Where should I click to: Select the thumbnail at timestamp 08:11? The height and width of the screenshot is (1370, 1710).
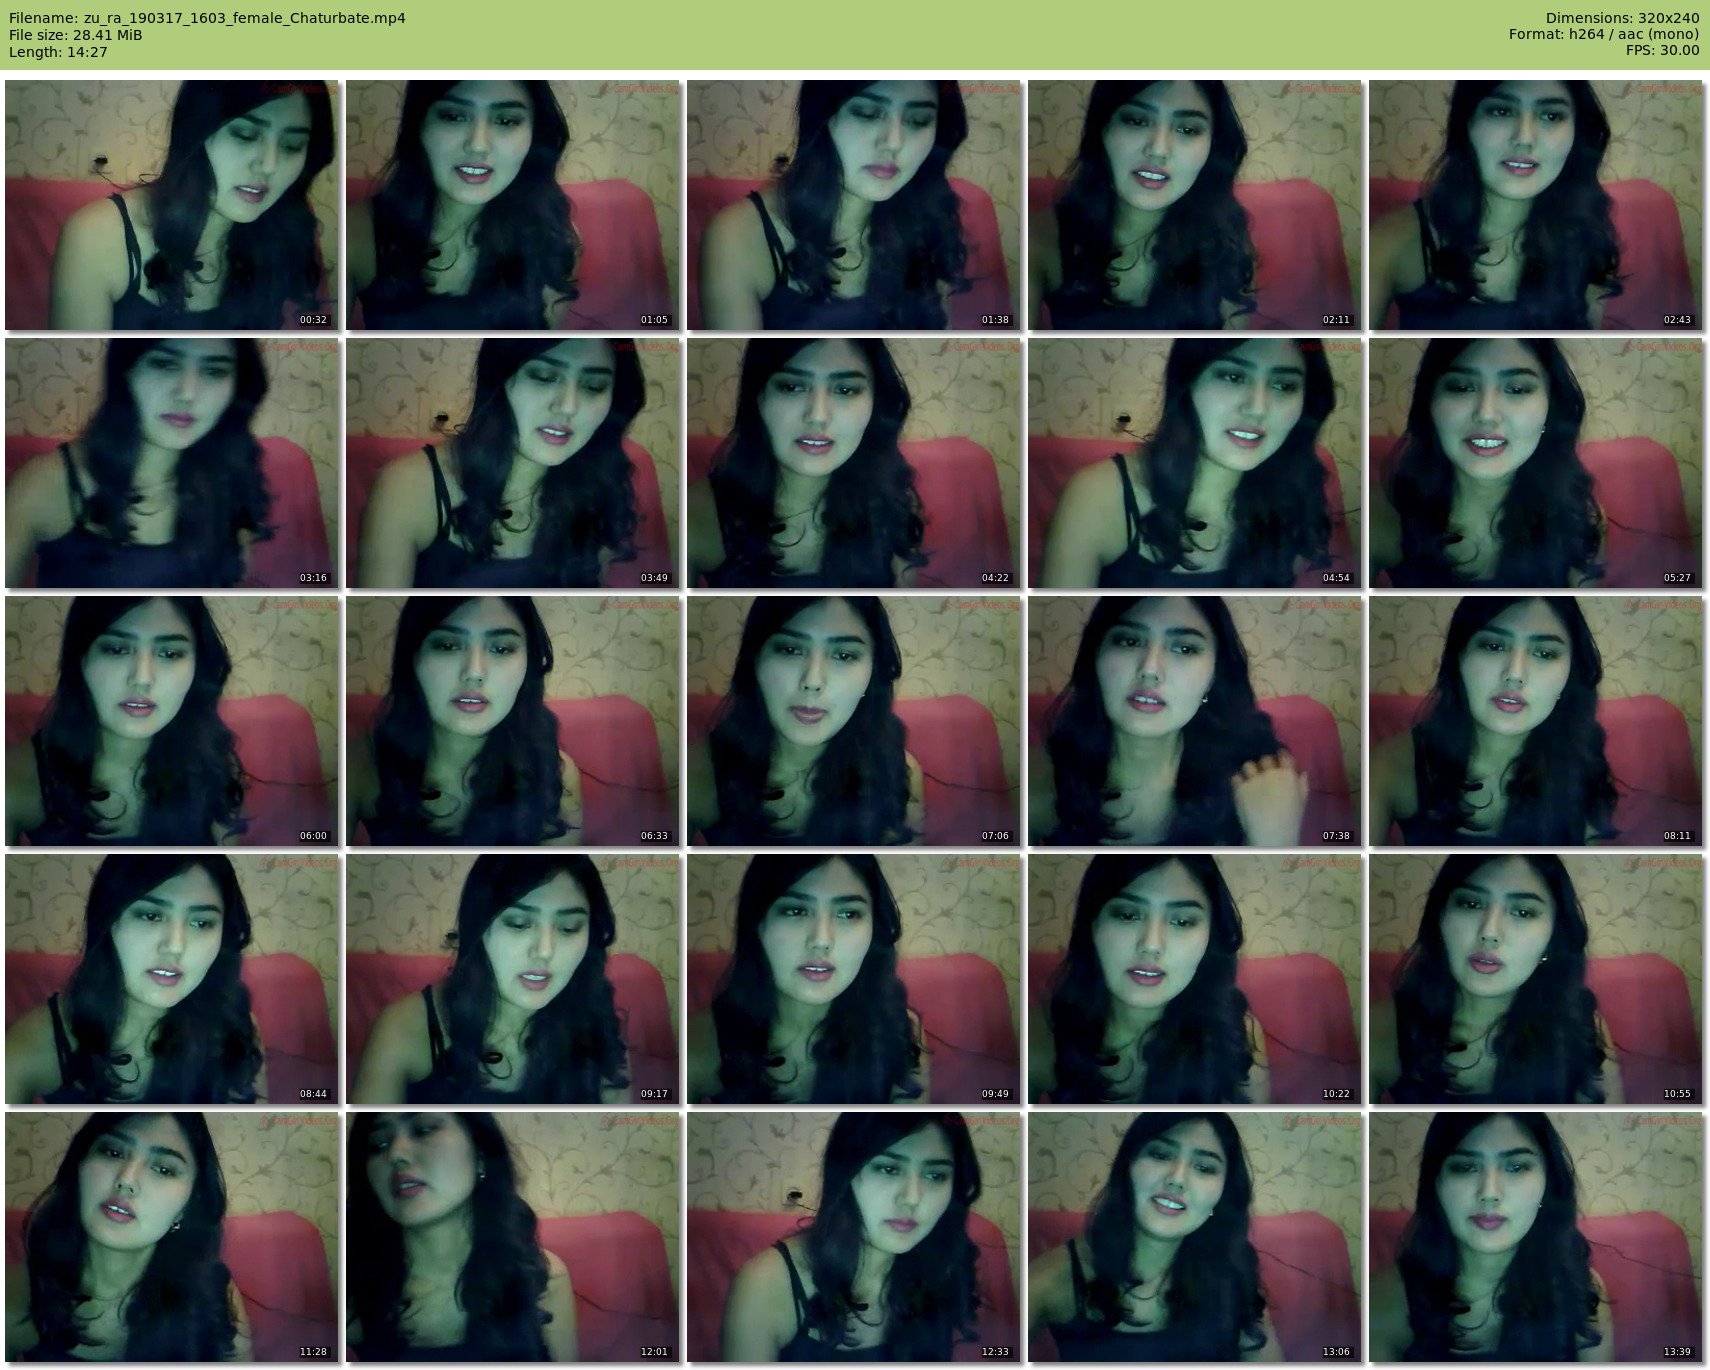tap(1536, 721)
